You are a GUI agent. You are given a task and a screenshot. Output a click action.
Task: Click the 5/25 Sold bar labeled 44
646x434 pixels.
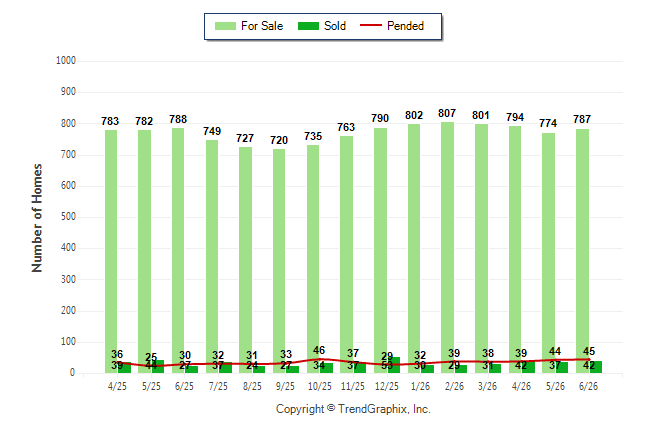point(158,366)
